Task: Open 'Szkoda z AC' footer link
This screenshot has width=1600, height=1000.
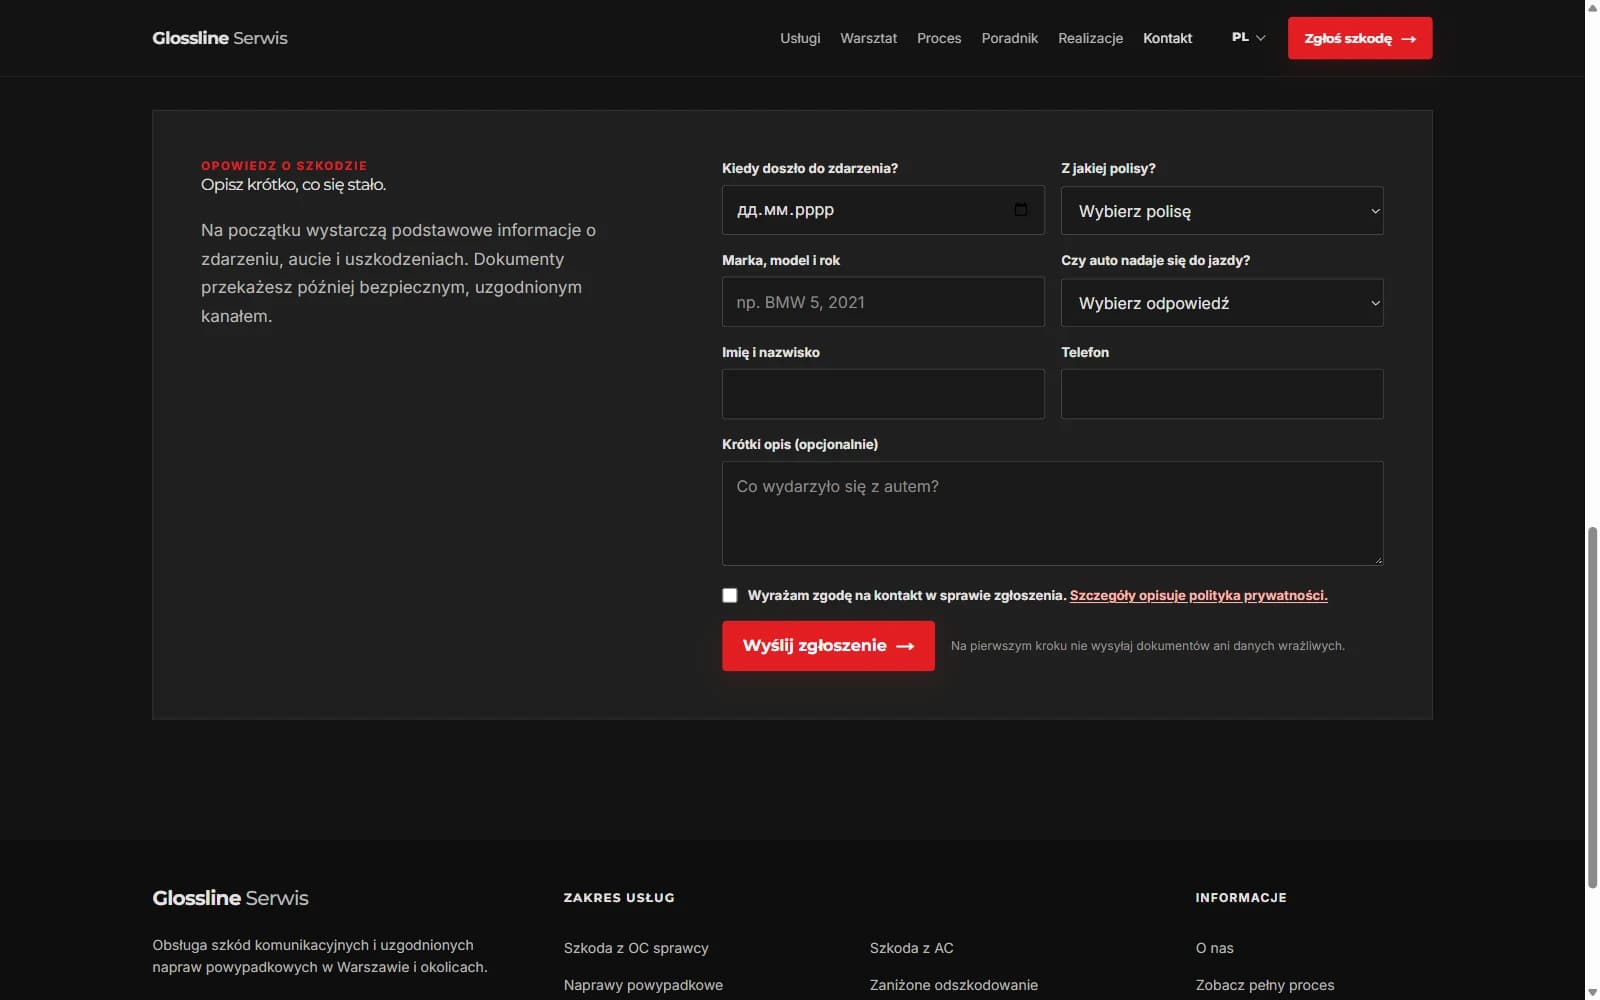Action: point(912,948)
